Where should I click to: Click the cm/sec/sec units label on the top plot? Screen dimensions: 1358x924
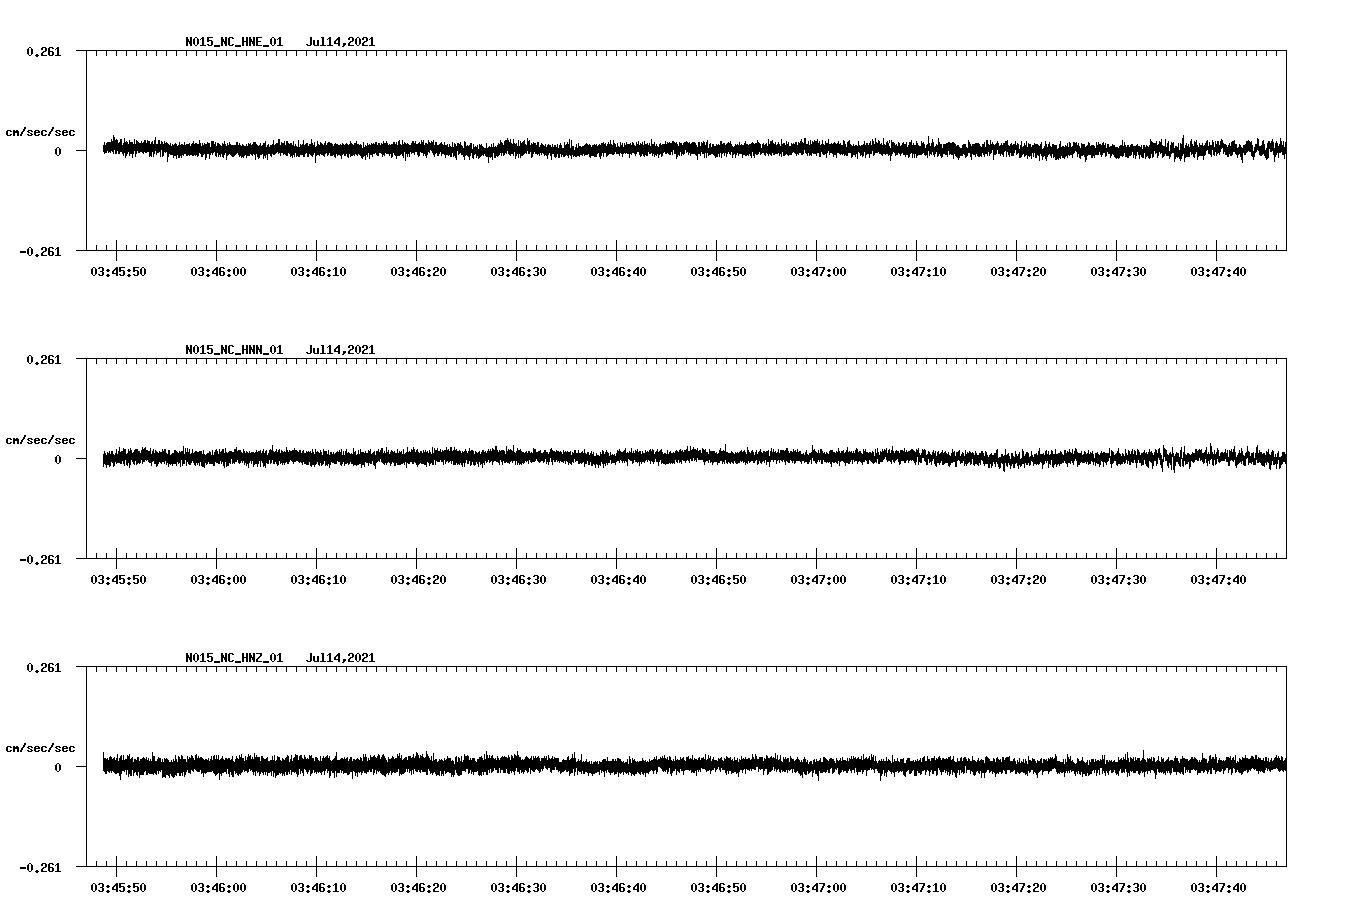[x=41, y=131]
